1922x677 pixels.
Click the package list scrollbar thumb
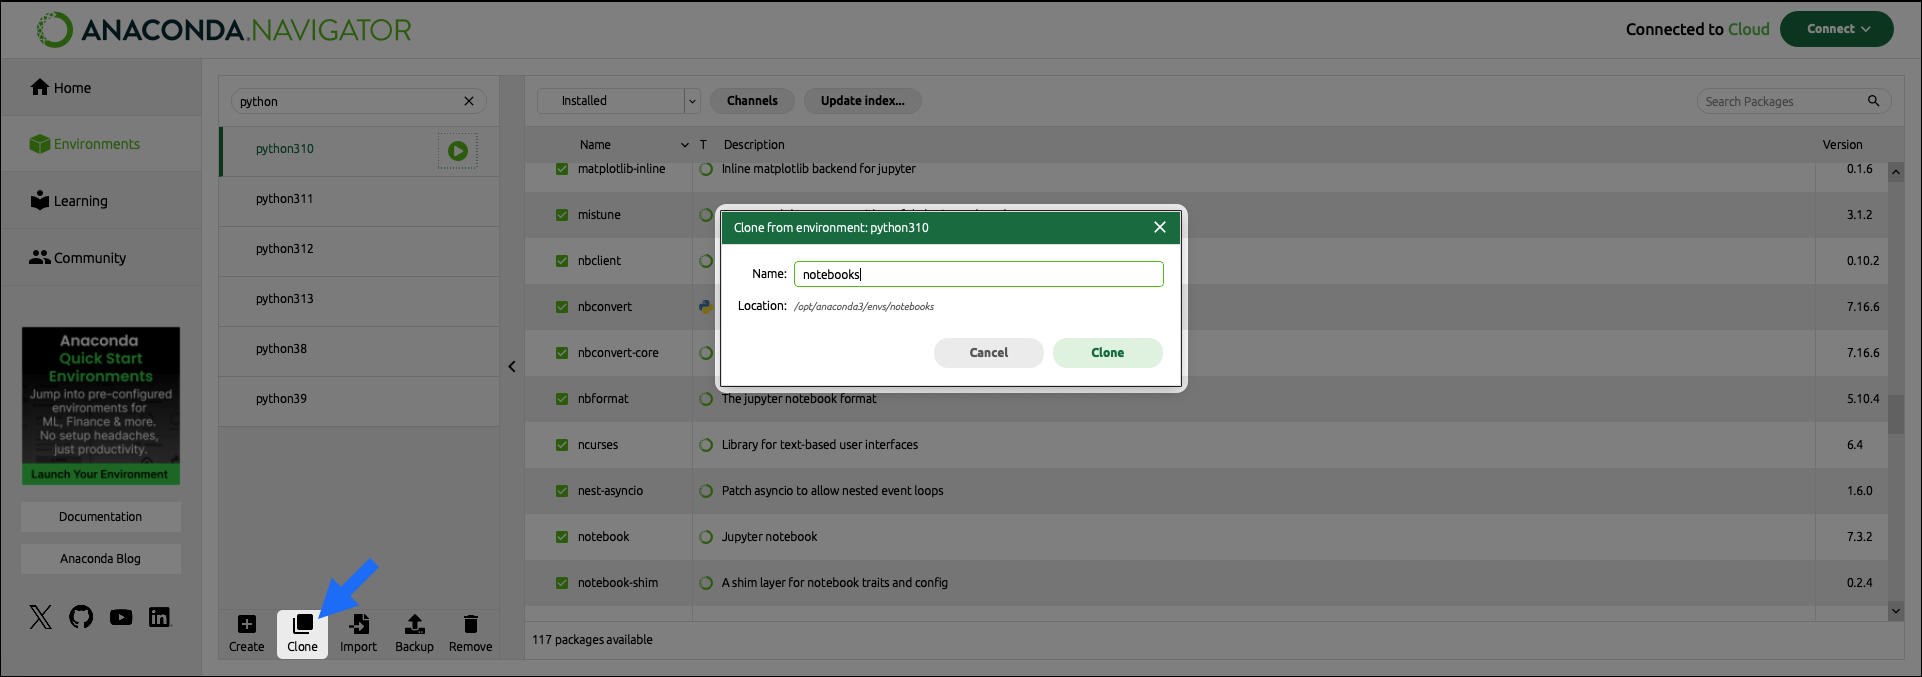1896,414
